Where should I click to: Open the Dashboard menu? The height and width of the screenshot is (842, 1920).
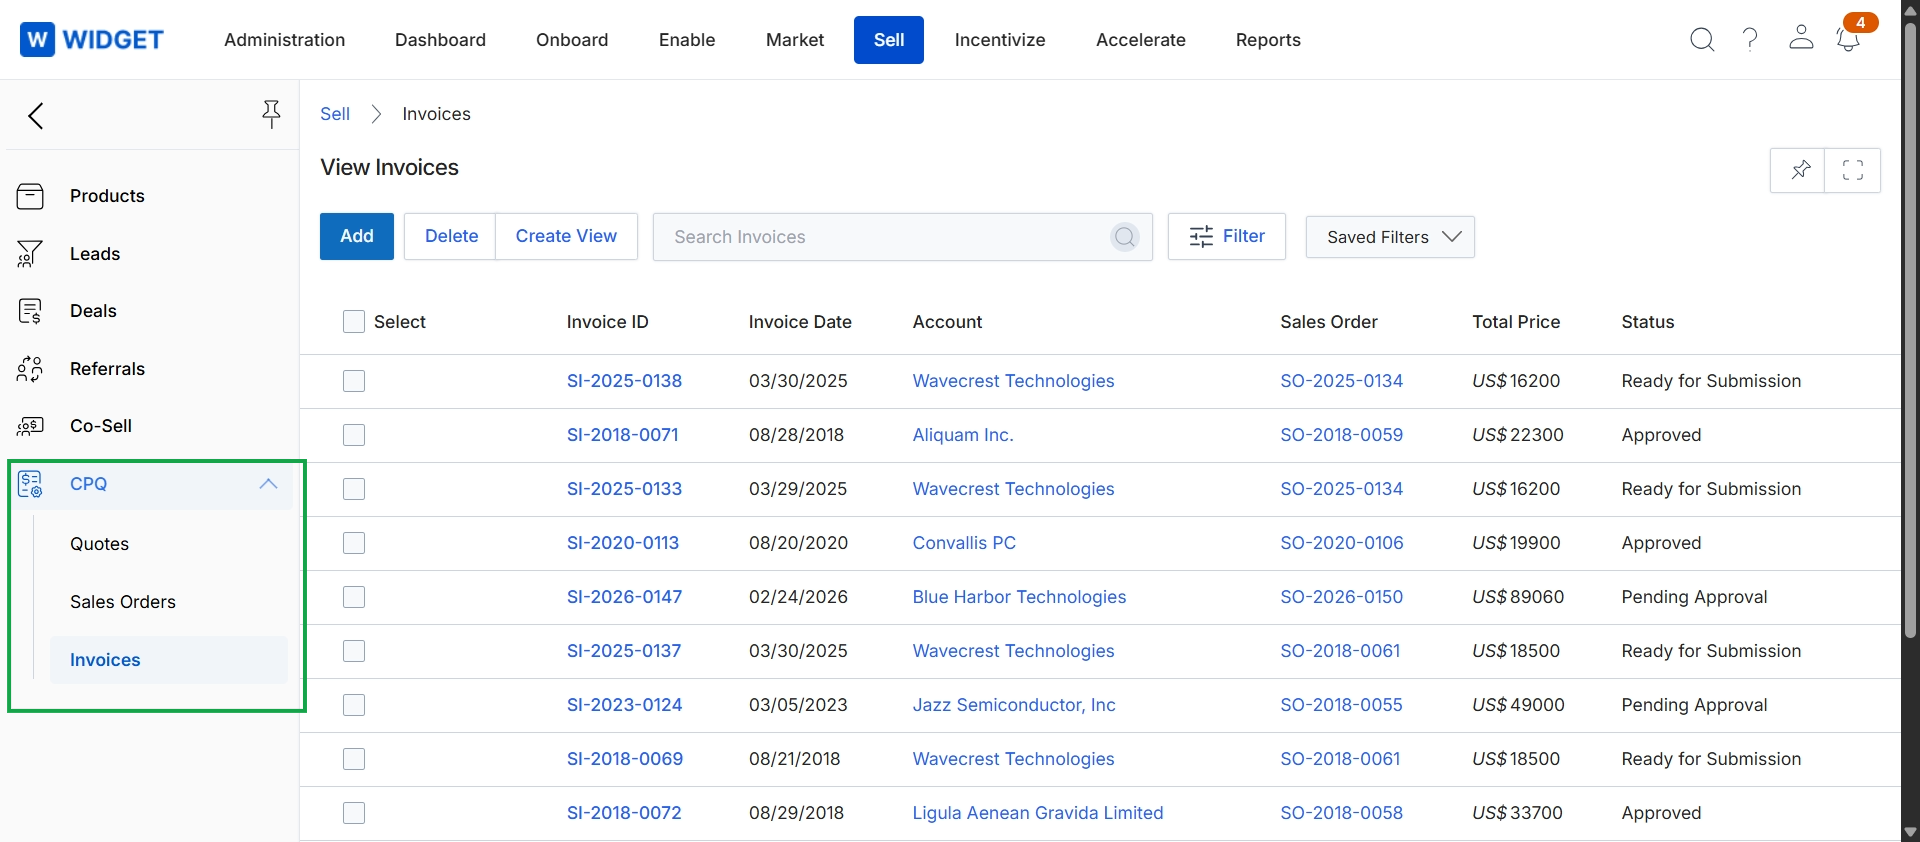(x=440, y=40)
